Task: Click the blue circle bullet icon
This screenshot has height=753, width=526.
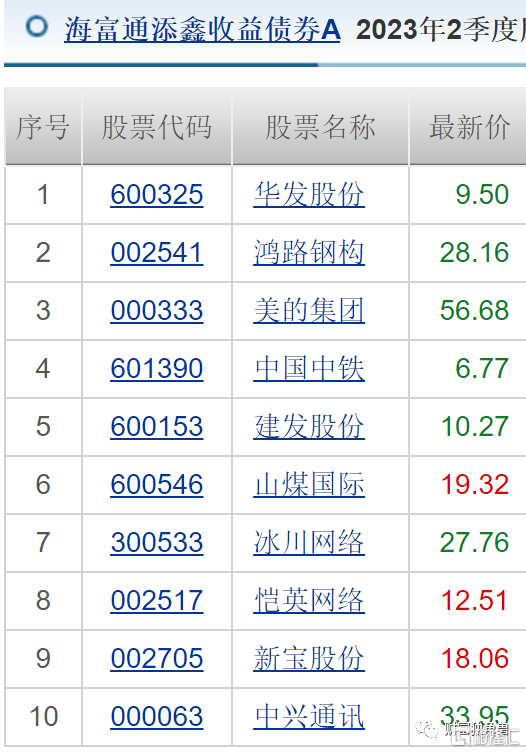Action: (x=37, y=27)
